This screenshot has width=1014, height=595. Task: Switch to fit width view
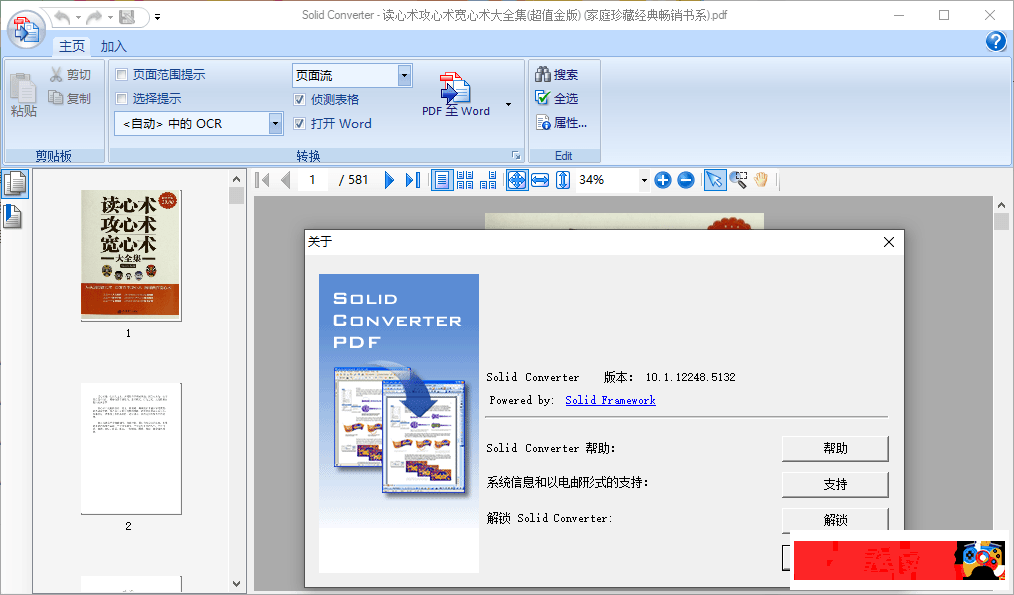pyautogui.click(x=540, y=180)
